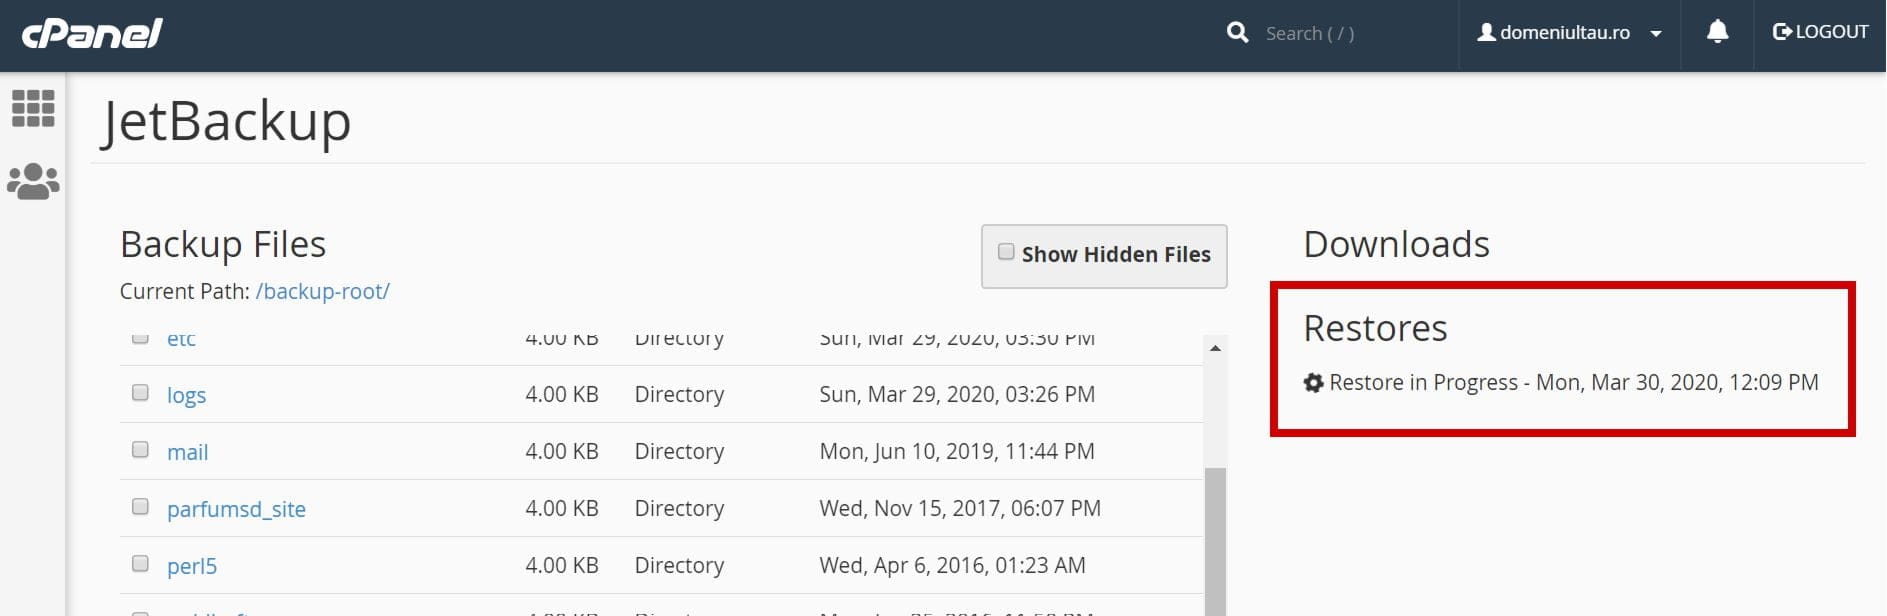
Task: Click the file list scrollbar thumb
Action: (1215, 541)
